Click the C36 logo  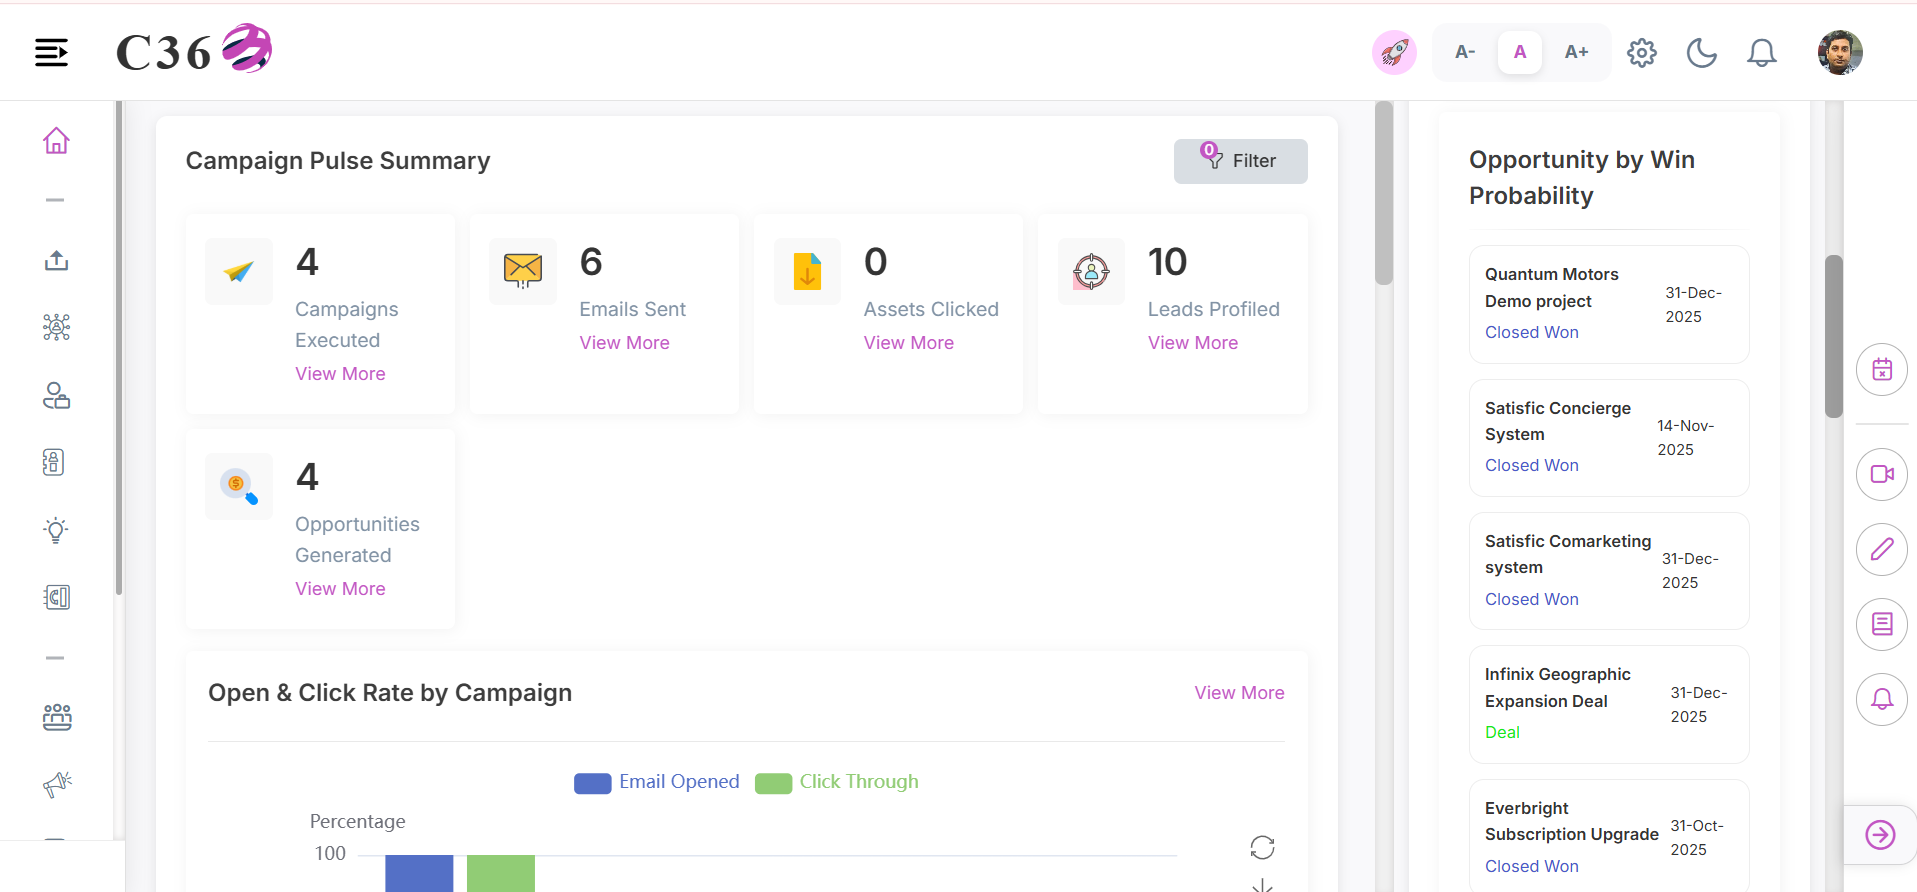click(x=194, y=50)
